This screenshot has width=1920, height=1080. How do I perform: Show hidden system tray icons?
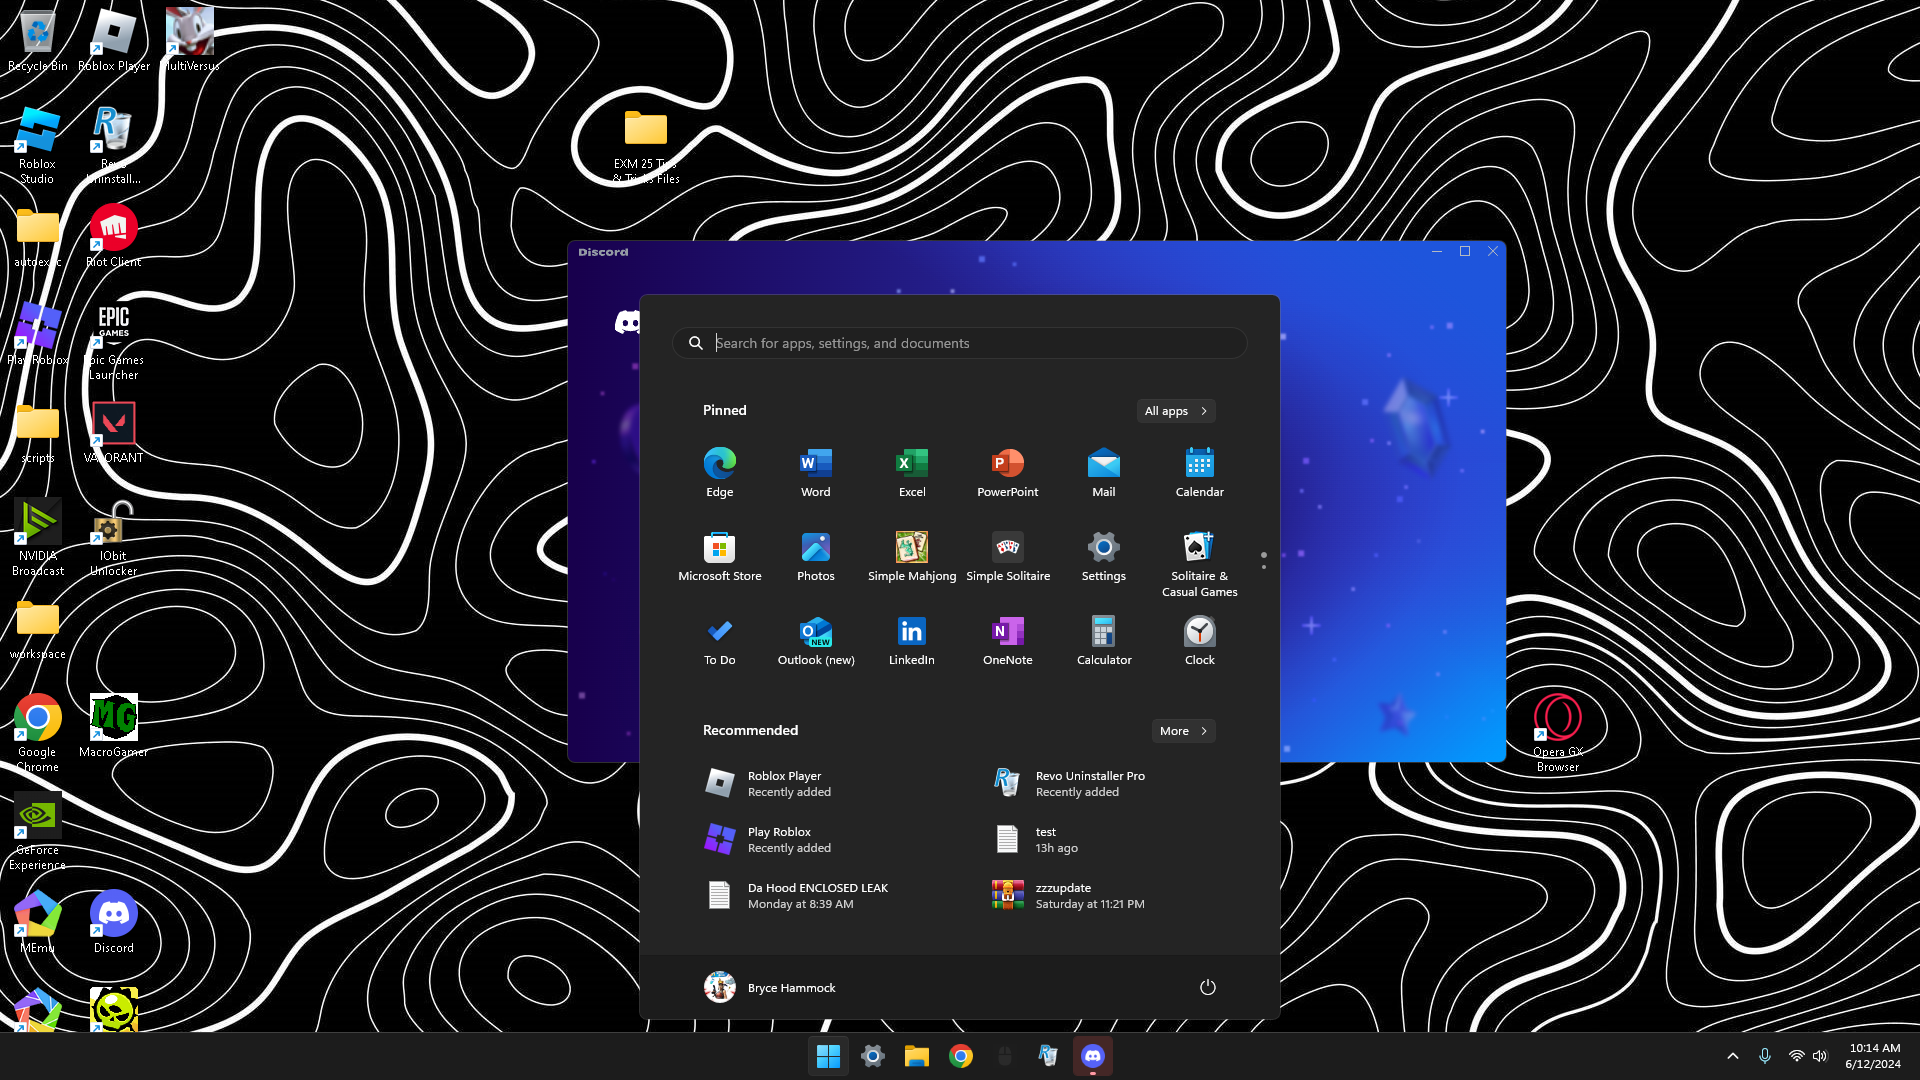pyautogui.click(x=1732, y=1056)
